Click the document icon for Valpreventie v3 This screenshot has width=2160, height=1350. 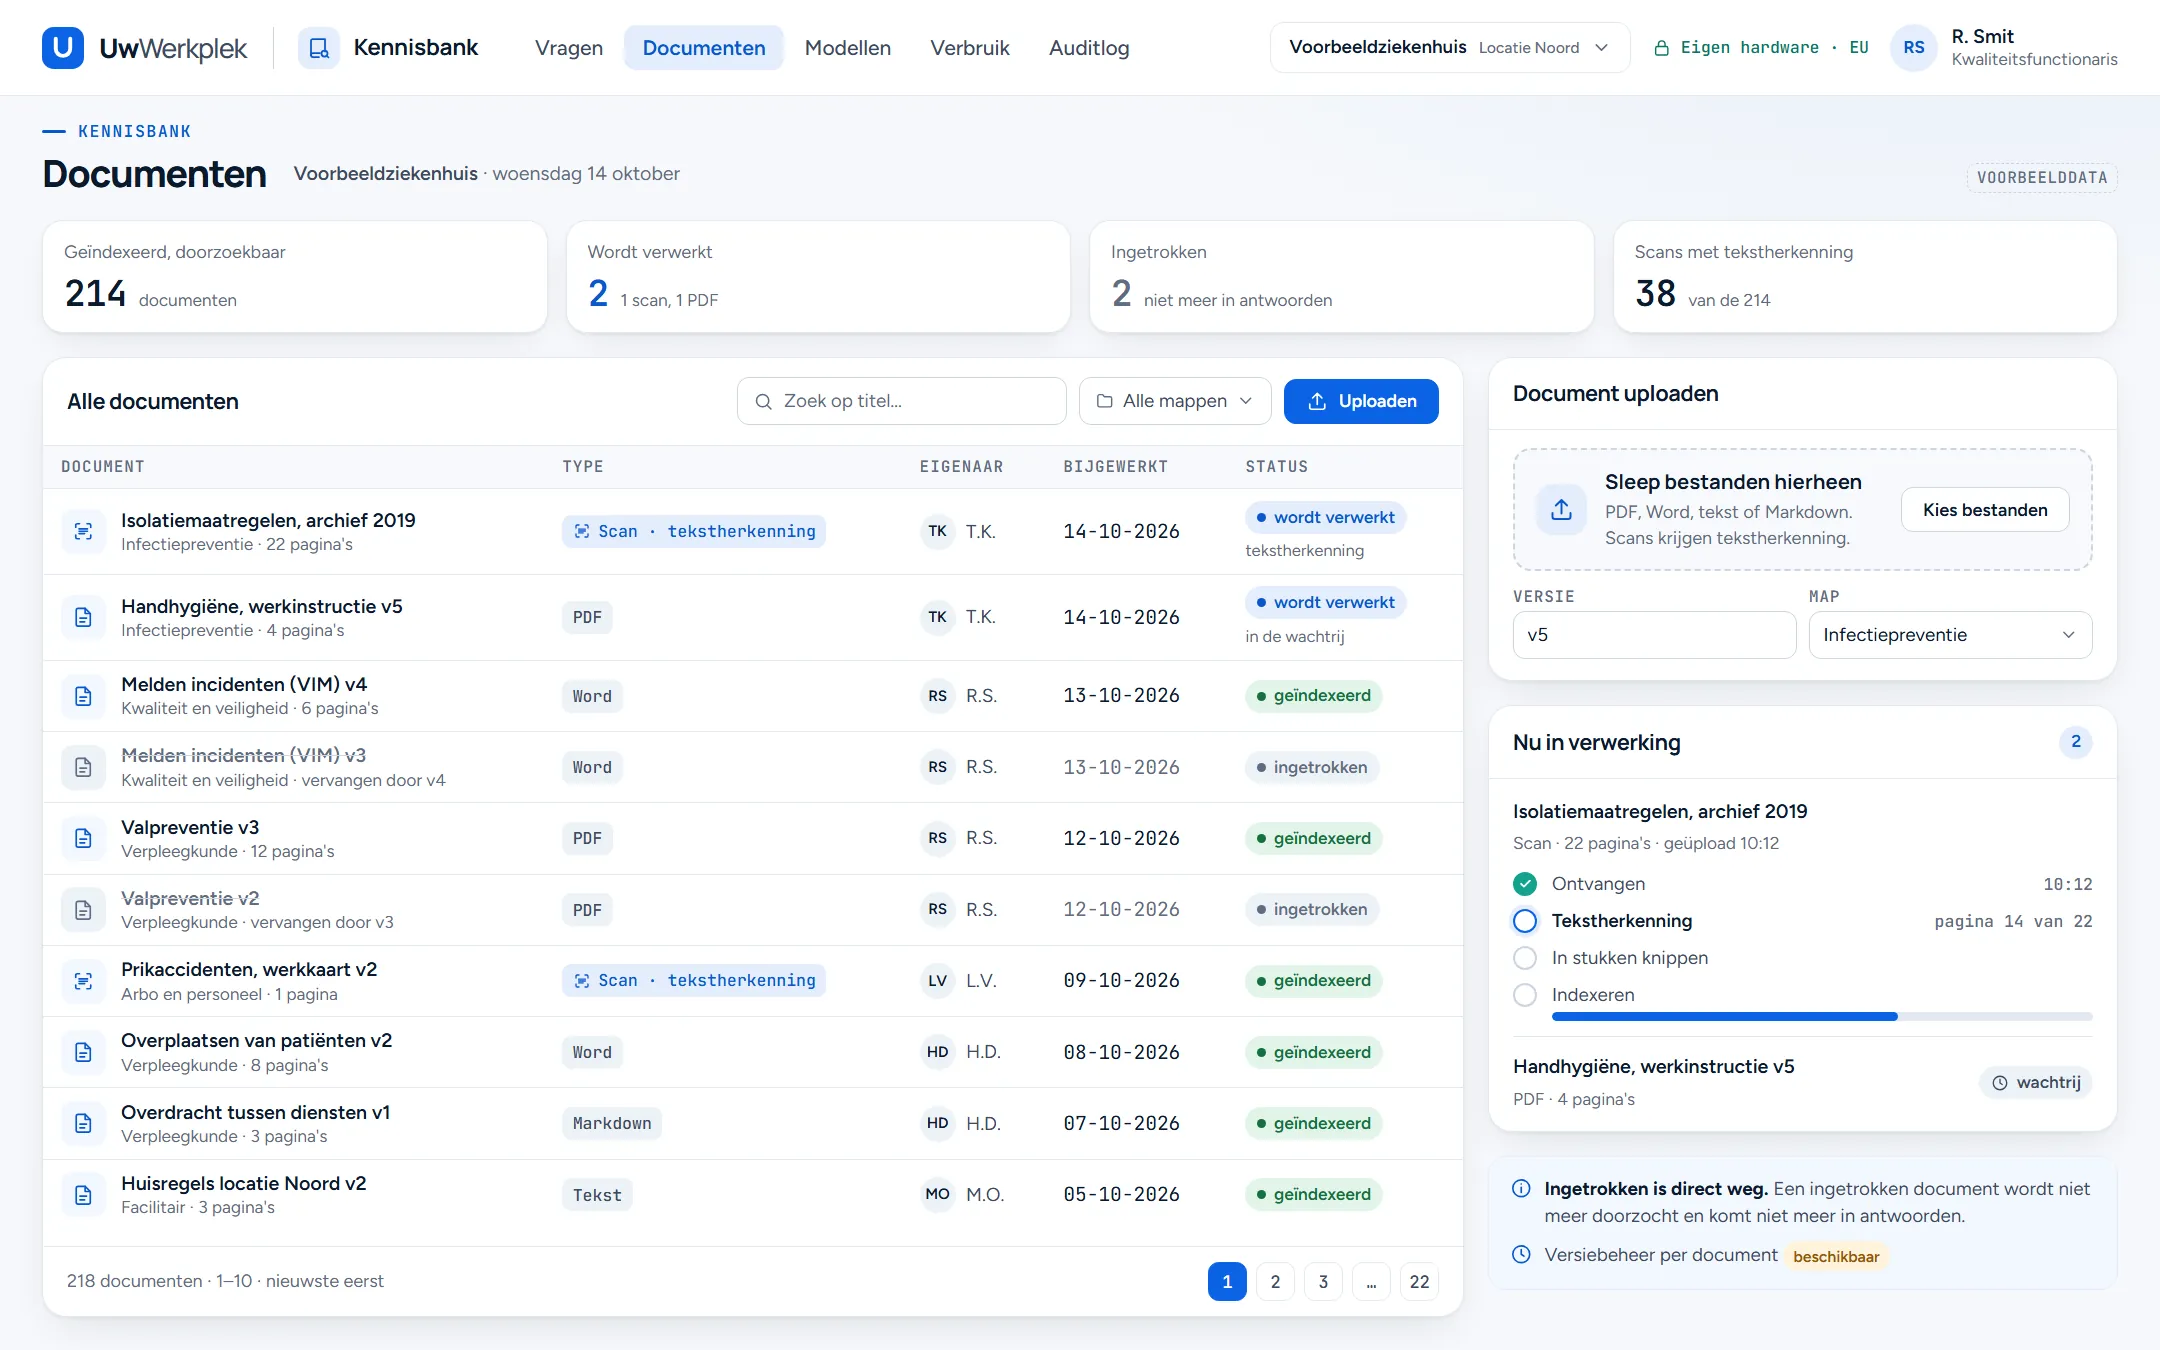tap(84, 838)
